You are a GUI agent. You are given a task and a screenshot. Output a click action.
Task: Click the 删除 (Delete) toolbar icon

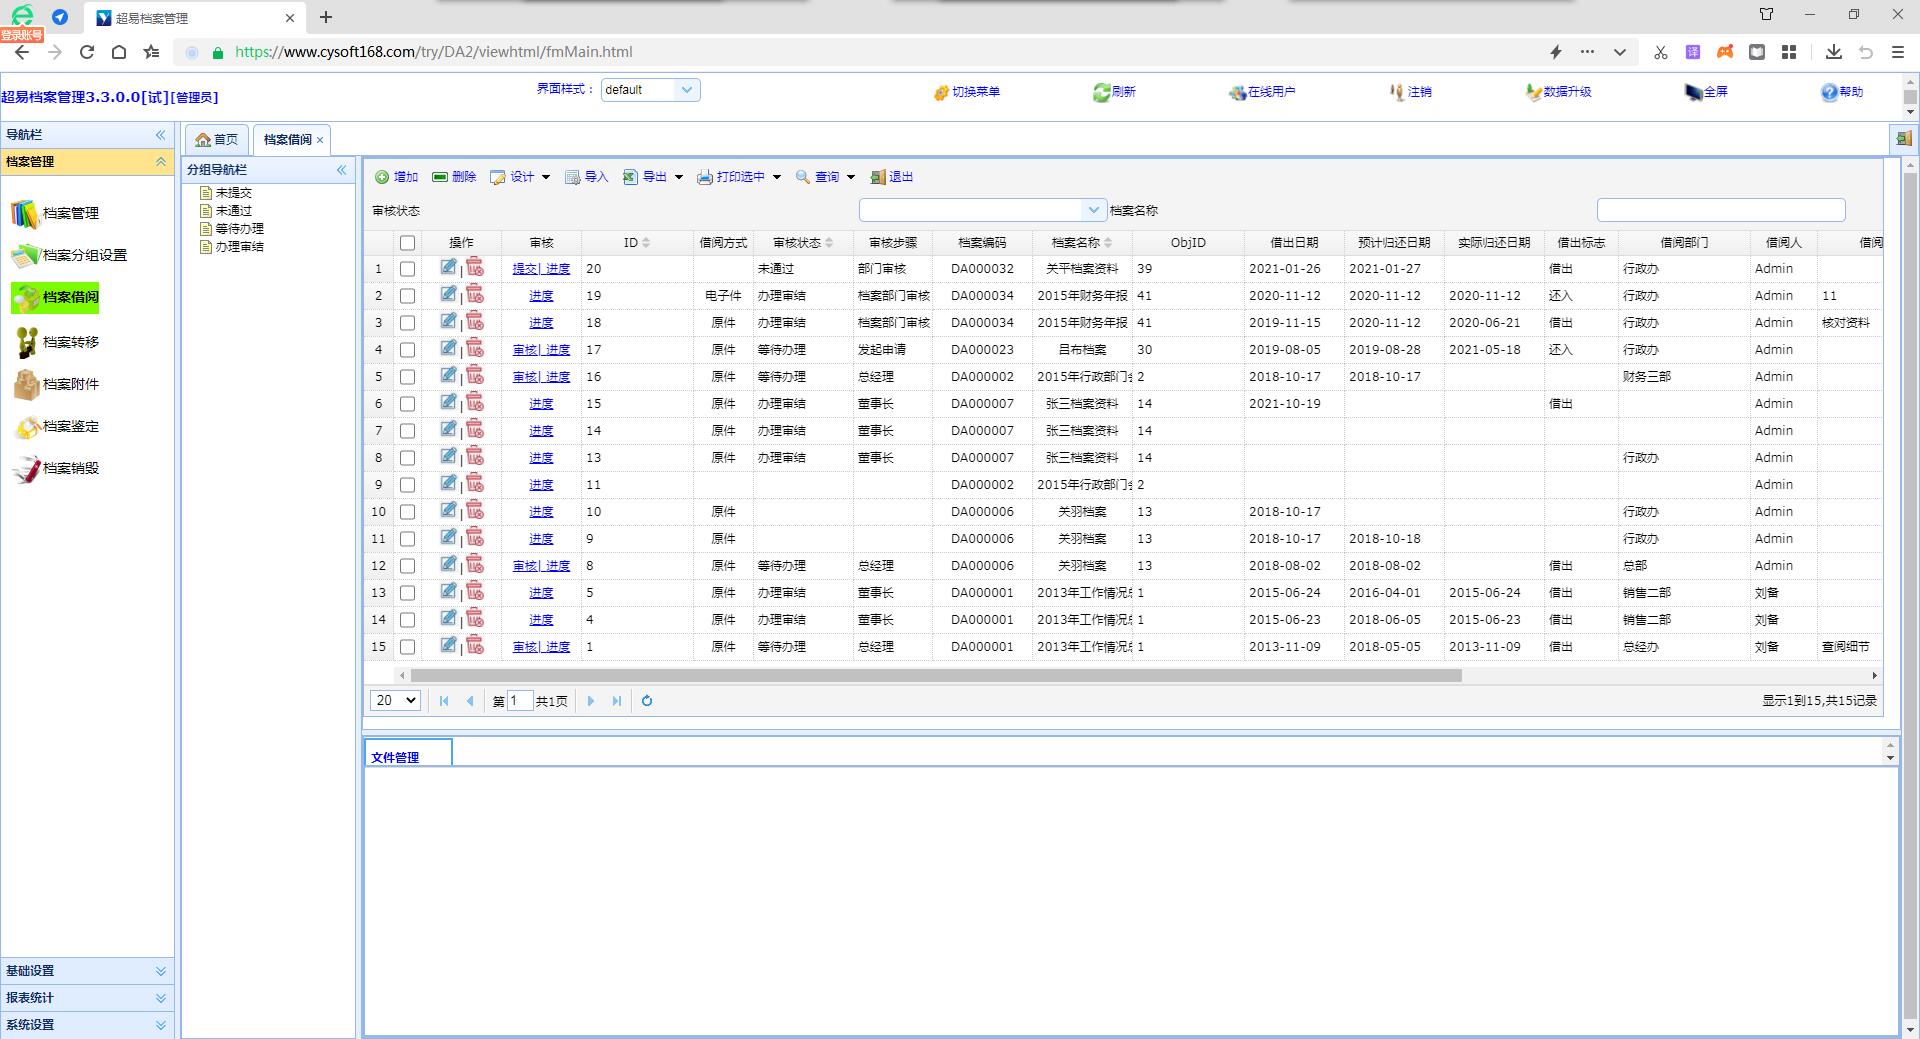coord(440,177)
